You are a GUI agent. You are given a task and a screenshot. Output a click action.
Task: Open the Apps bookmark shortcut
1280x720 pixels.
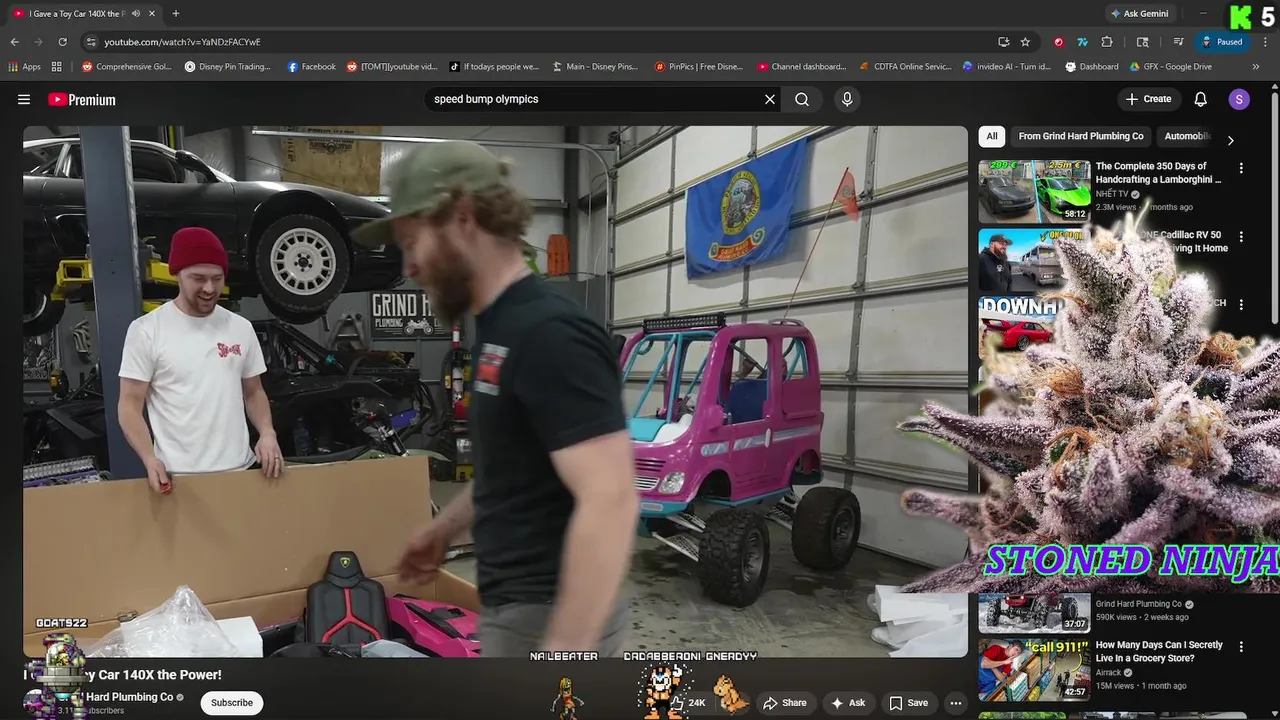point(25,67)
